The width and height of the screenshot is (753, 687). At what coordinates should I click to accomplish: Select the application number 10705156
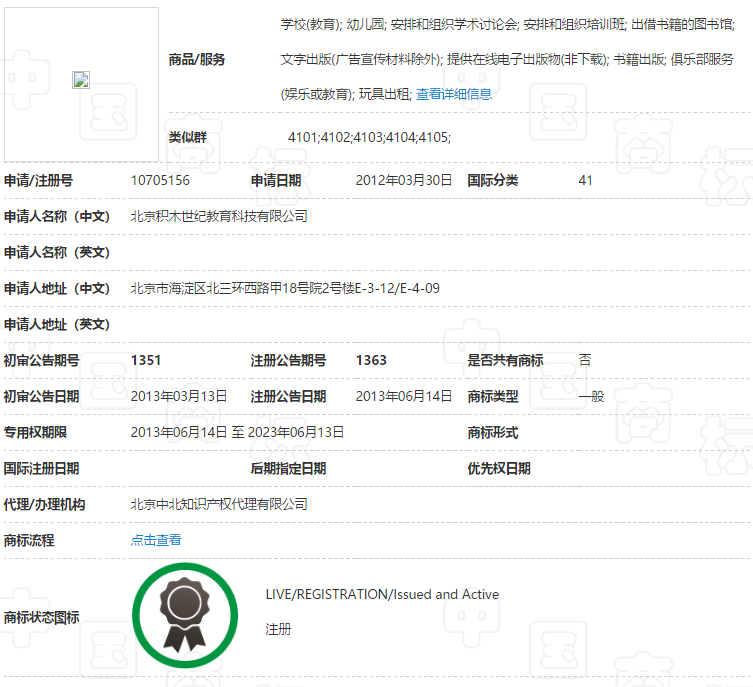tap(160, 181)
